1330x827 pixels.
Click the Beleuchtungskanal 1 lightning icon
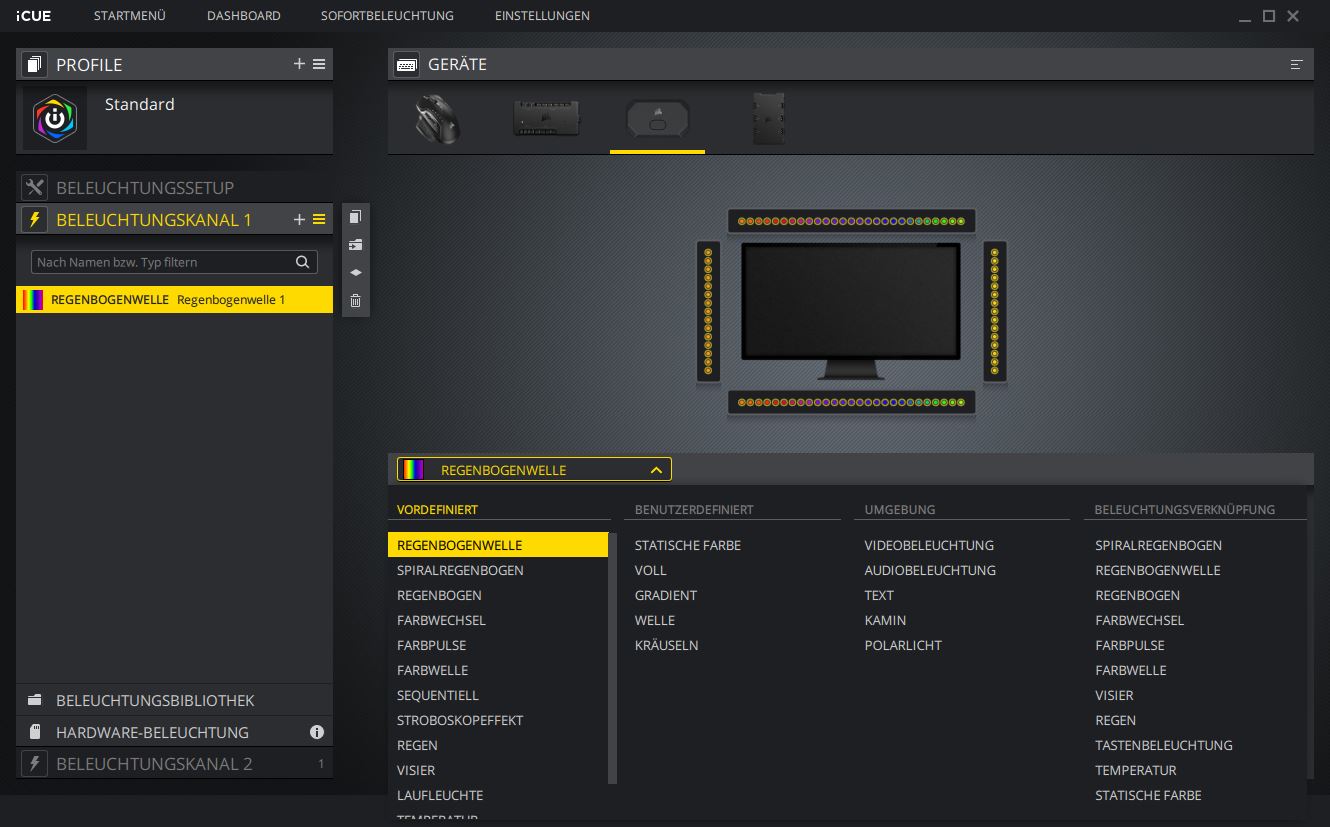[35, 219]
